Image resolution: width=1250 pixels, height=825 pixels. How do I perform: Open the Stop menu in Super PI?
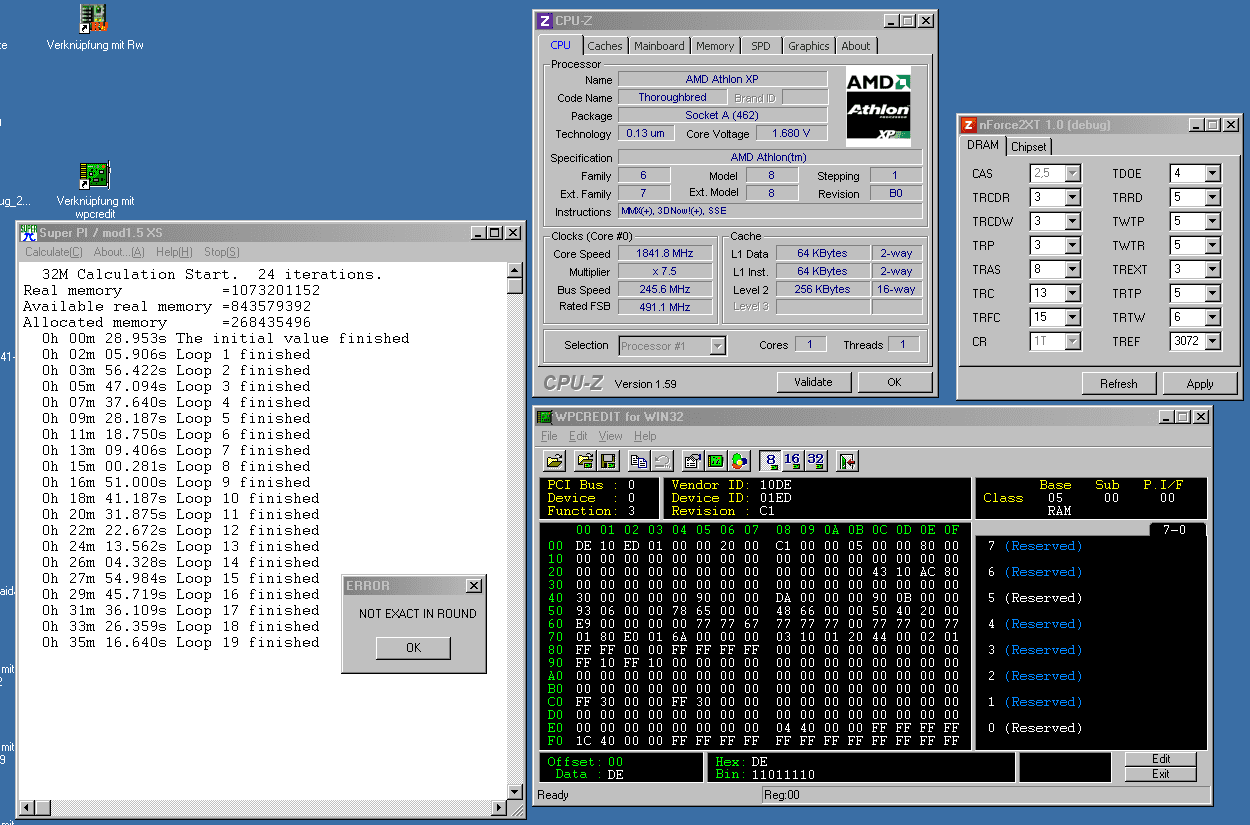point(222,252)
